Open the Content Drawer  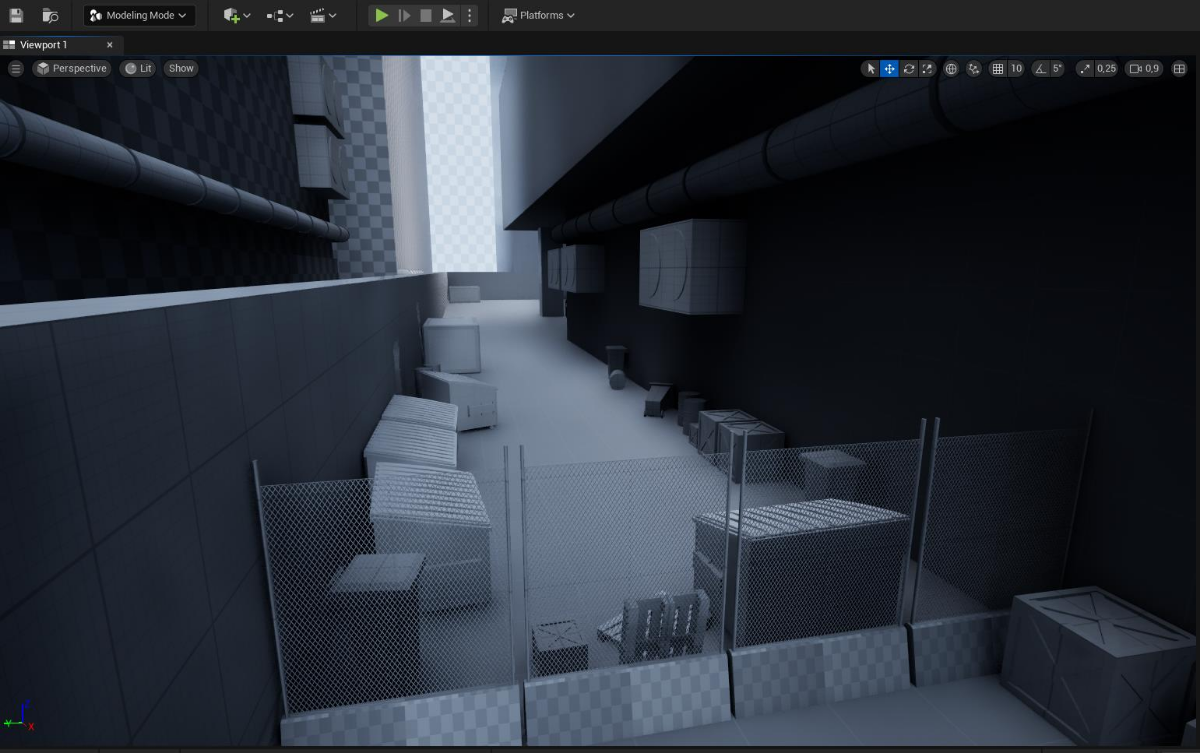(49, 15)
